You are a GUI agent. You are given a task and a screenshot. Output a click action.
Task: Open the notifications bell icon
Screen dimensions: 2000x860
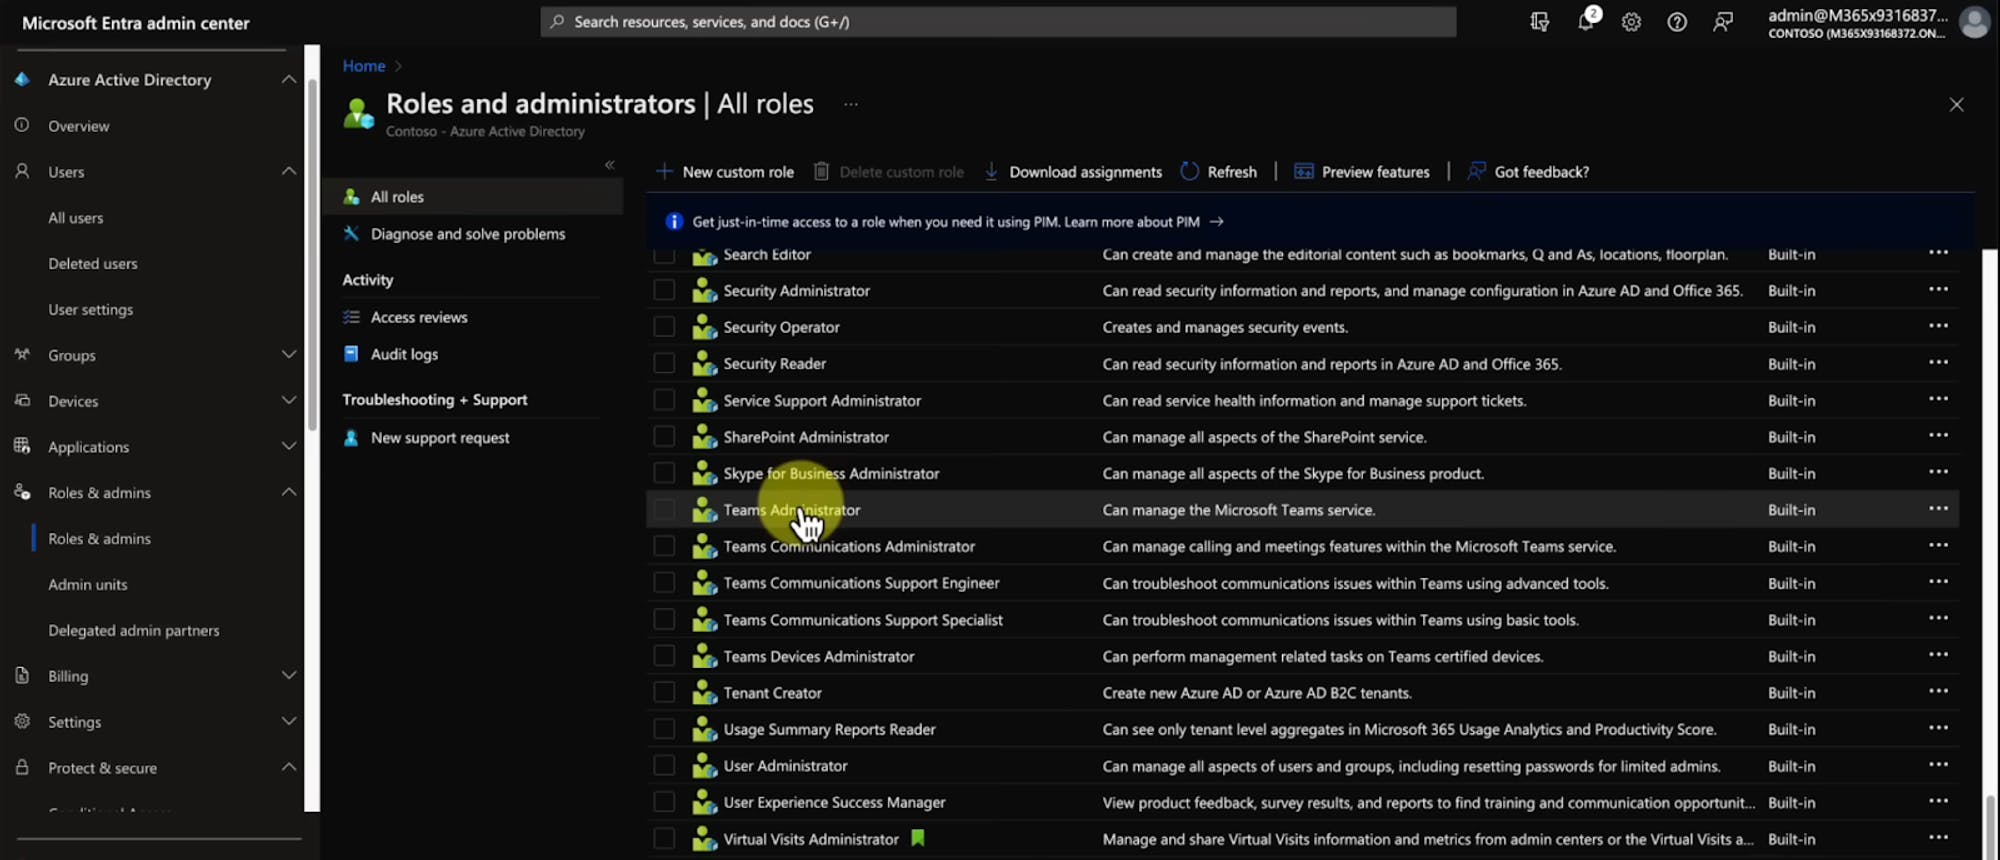tap(1585, 22)
